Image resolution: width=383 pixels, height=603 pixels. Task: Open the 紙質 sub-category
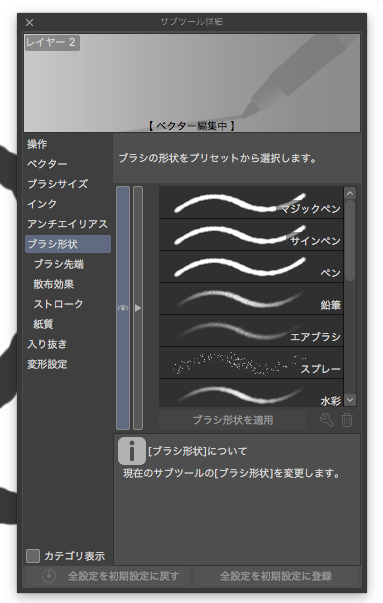43,324
